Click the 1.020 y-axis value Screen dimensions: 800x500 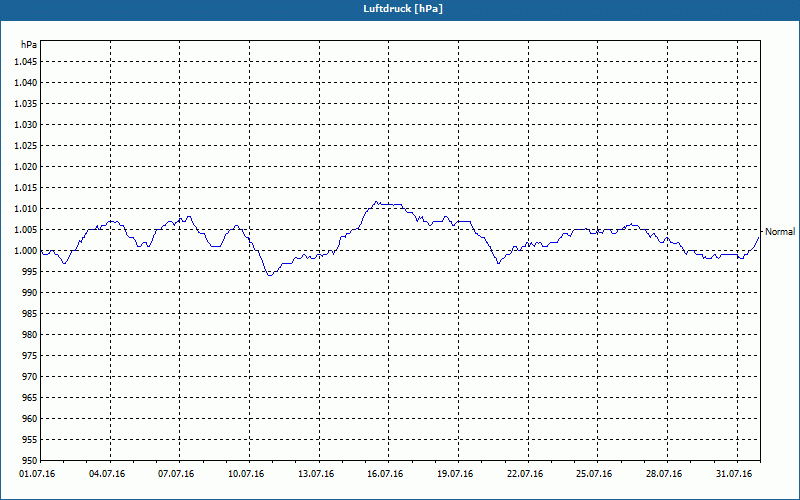click(27, 167)
